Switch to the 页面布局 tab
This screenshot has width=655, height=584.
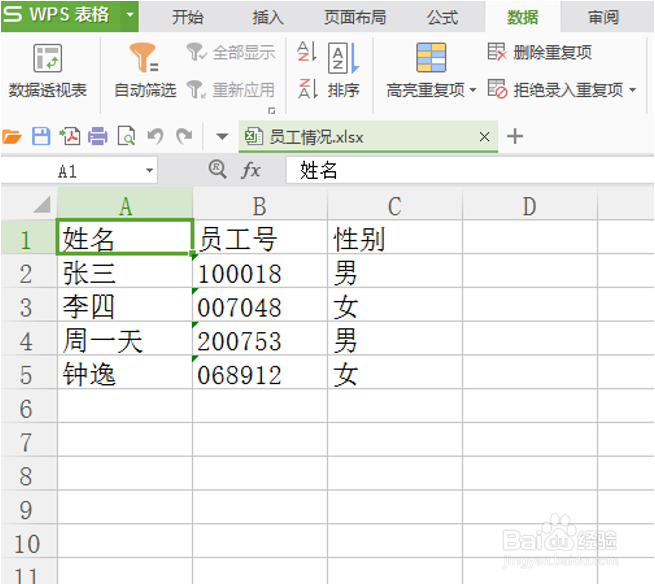(x=355, y=17)
